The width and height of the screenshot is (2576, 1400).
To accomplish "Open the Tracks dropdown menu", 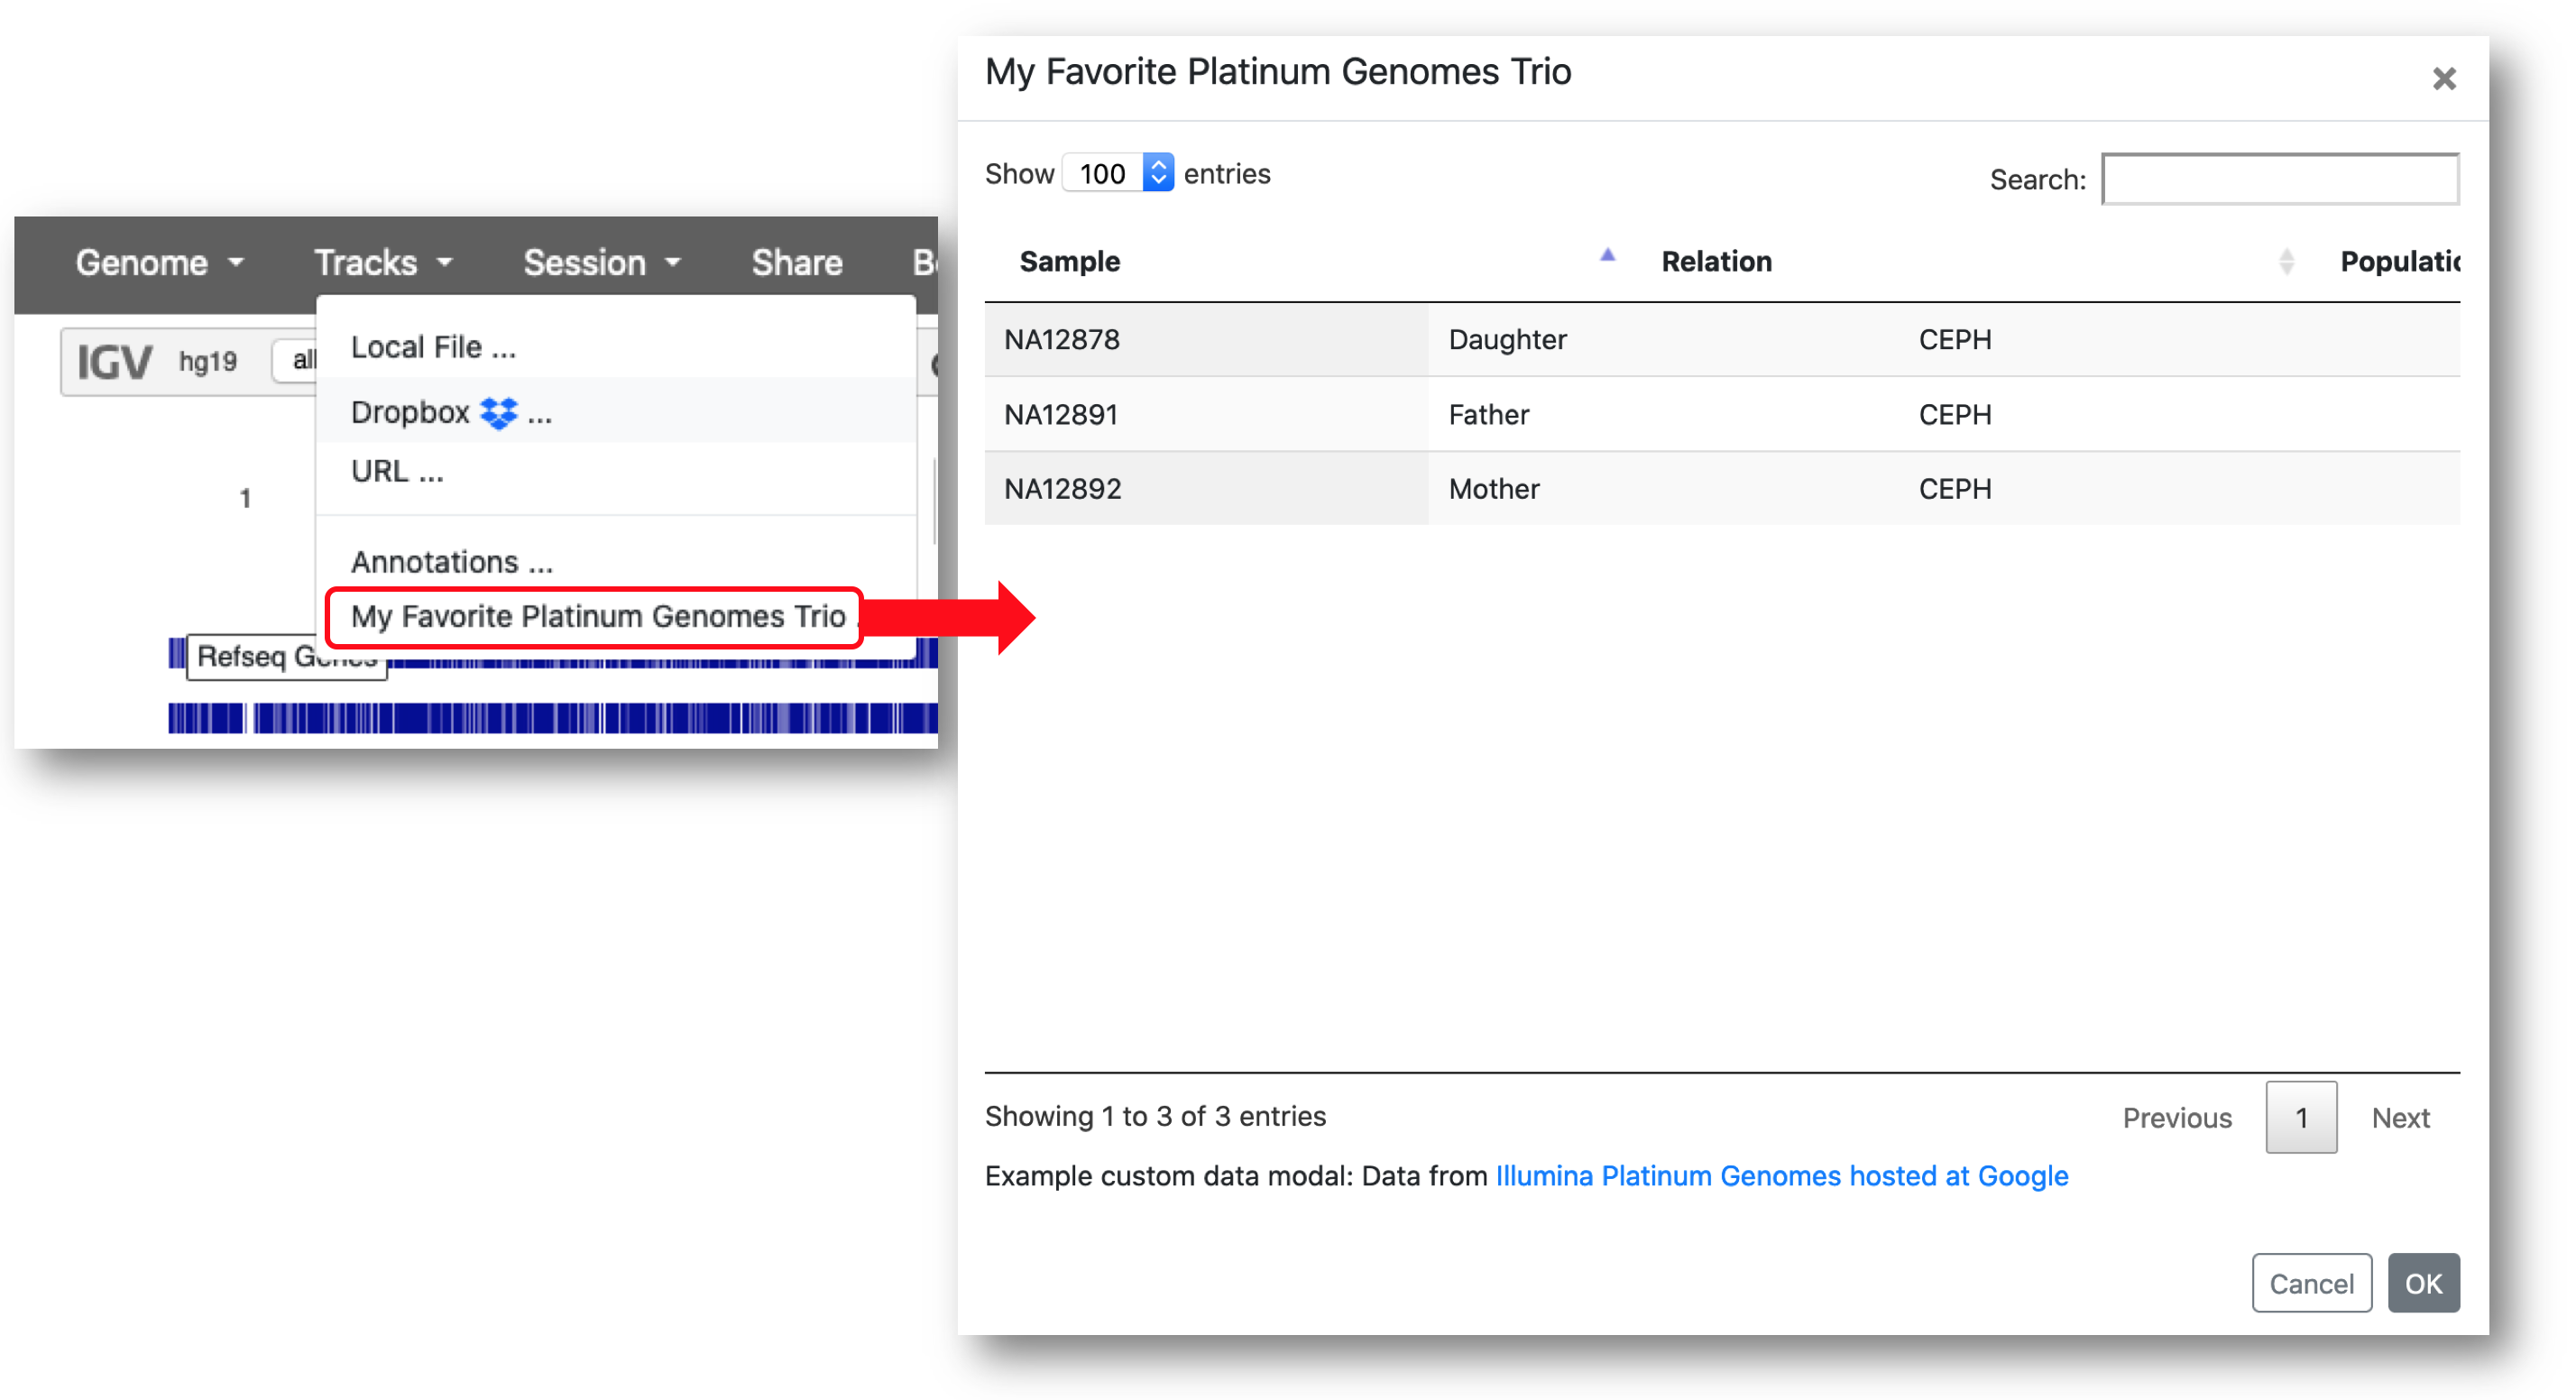I will [382, 263].
